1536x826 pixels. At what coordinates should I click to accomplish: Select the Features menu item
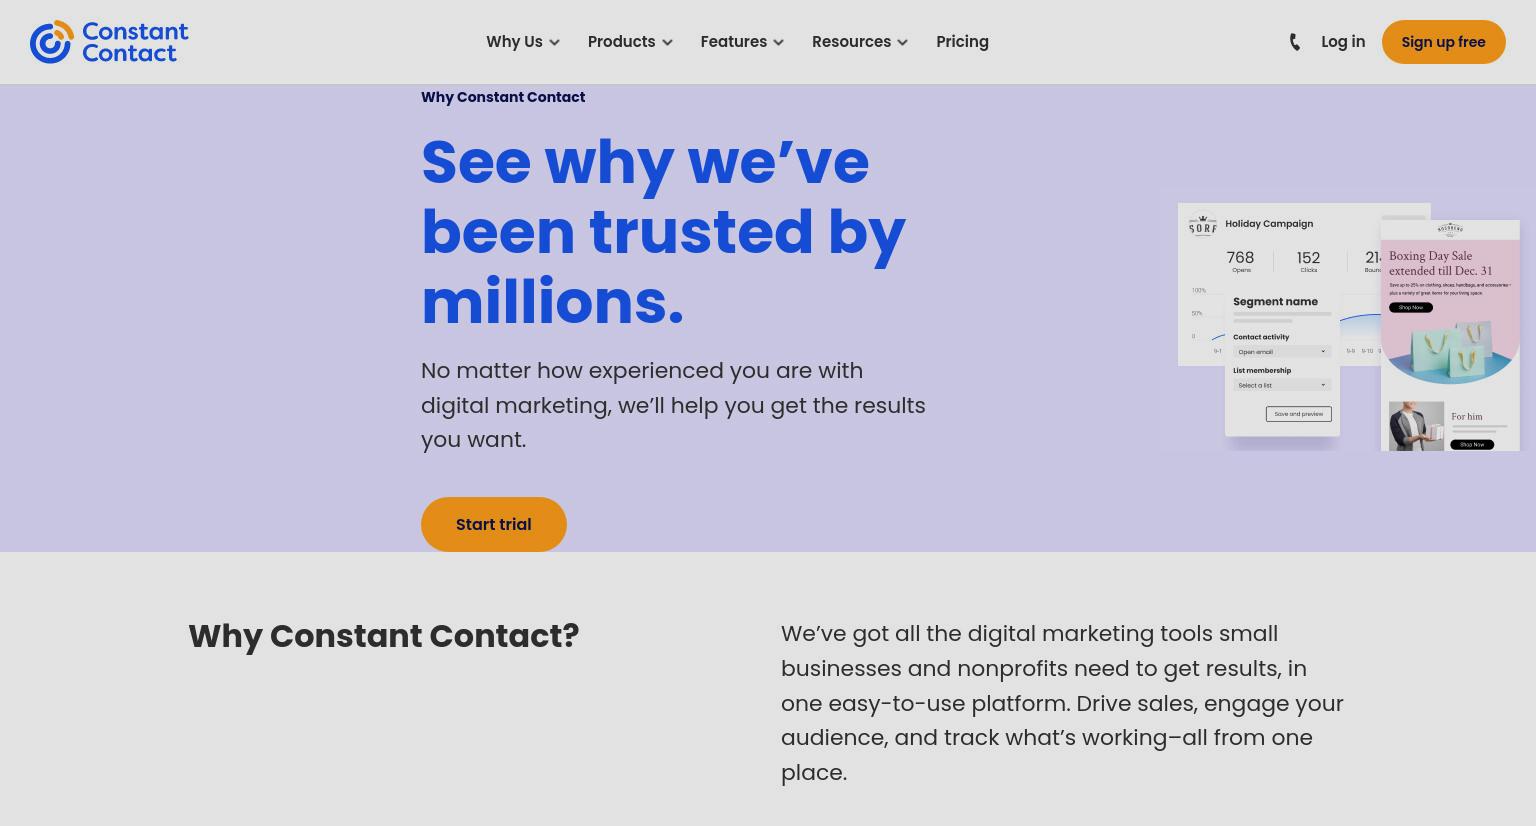tap(733, 42)
